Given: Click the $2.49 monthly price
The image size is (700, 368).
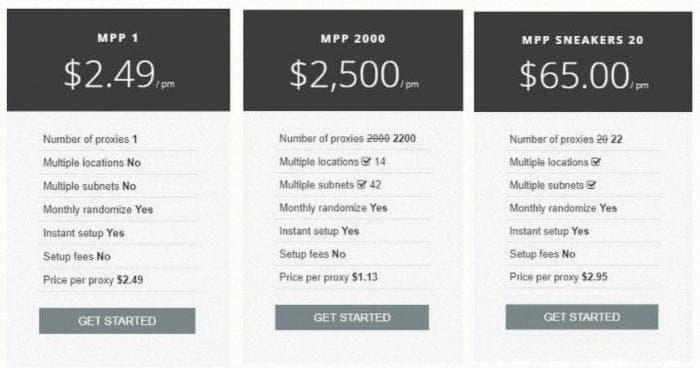Looking at the screenshot, I should [x=119, y=75].
